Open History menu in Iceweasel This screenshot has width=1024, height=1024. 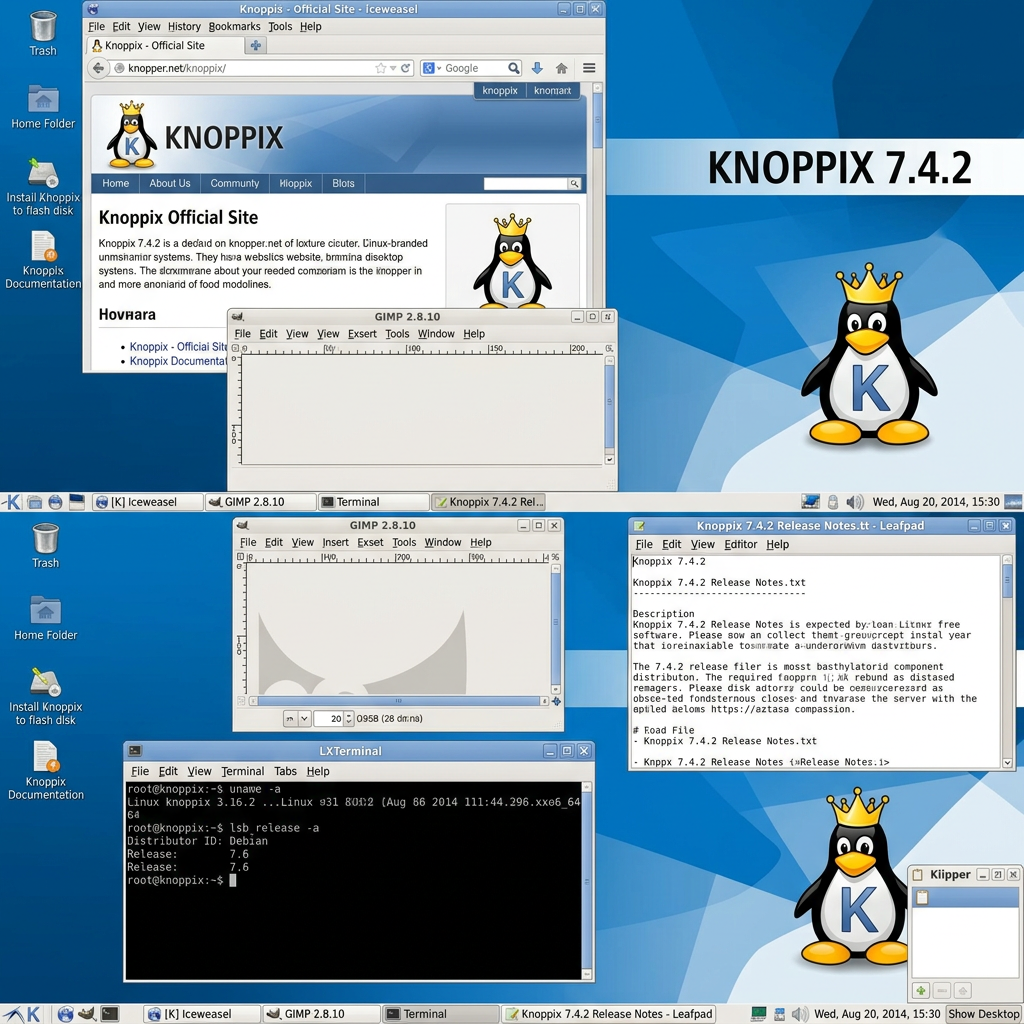point(184,27)
